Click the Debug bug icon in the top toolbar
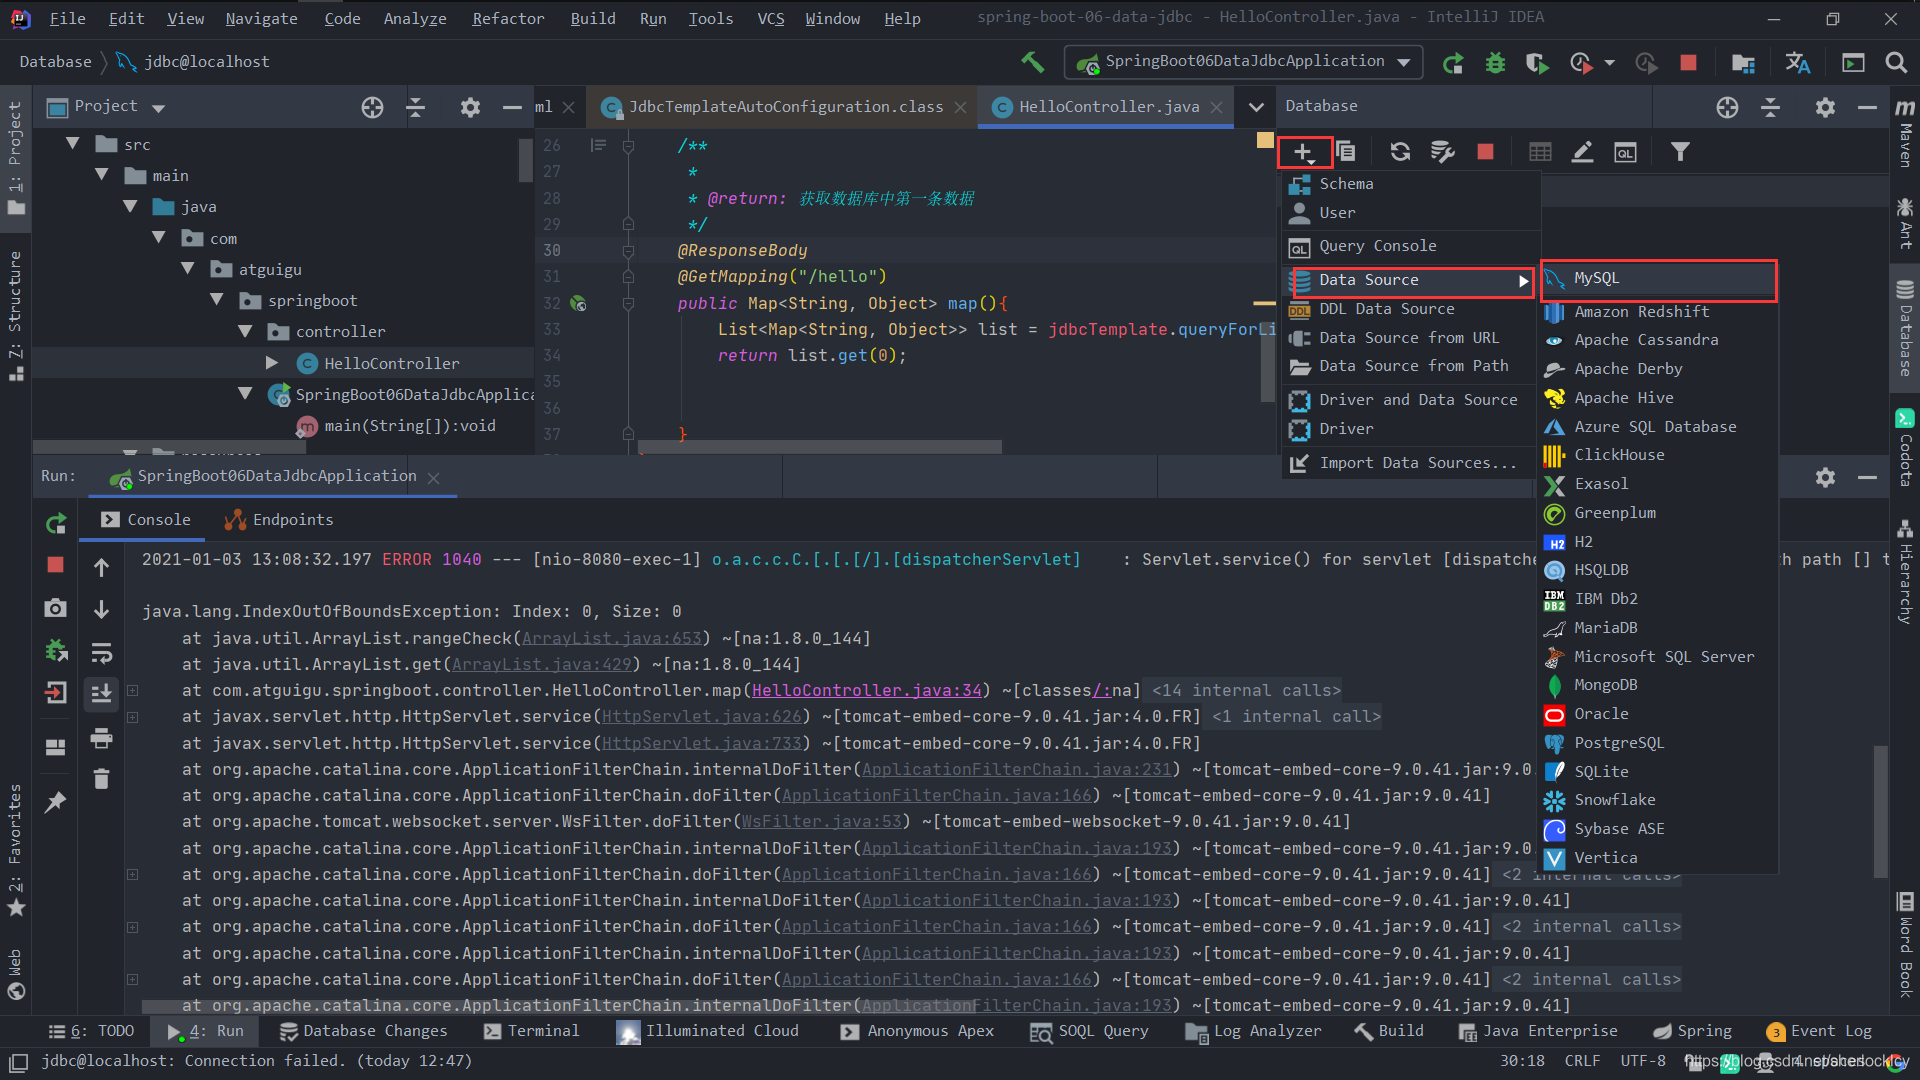The width and height of the screenshot is (1920, 1080). [x=1495, y=63]
